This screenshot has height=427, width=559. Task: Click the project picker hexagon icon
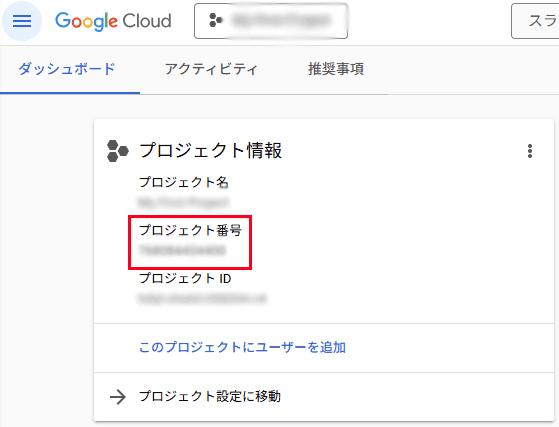pos(216,20)
